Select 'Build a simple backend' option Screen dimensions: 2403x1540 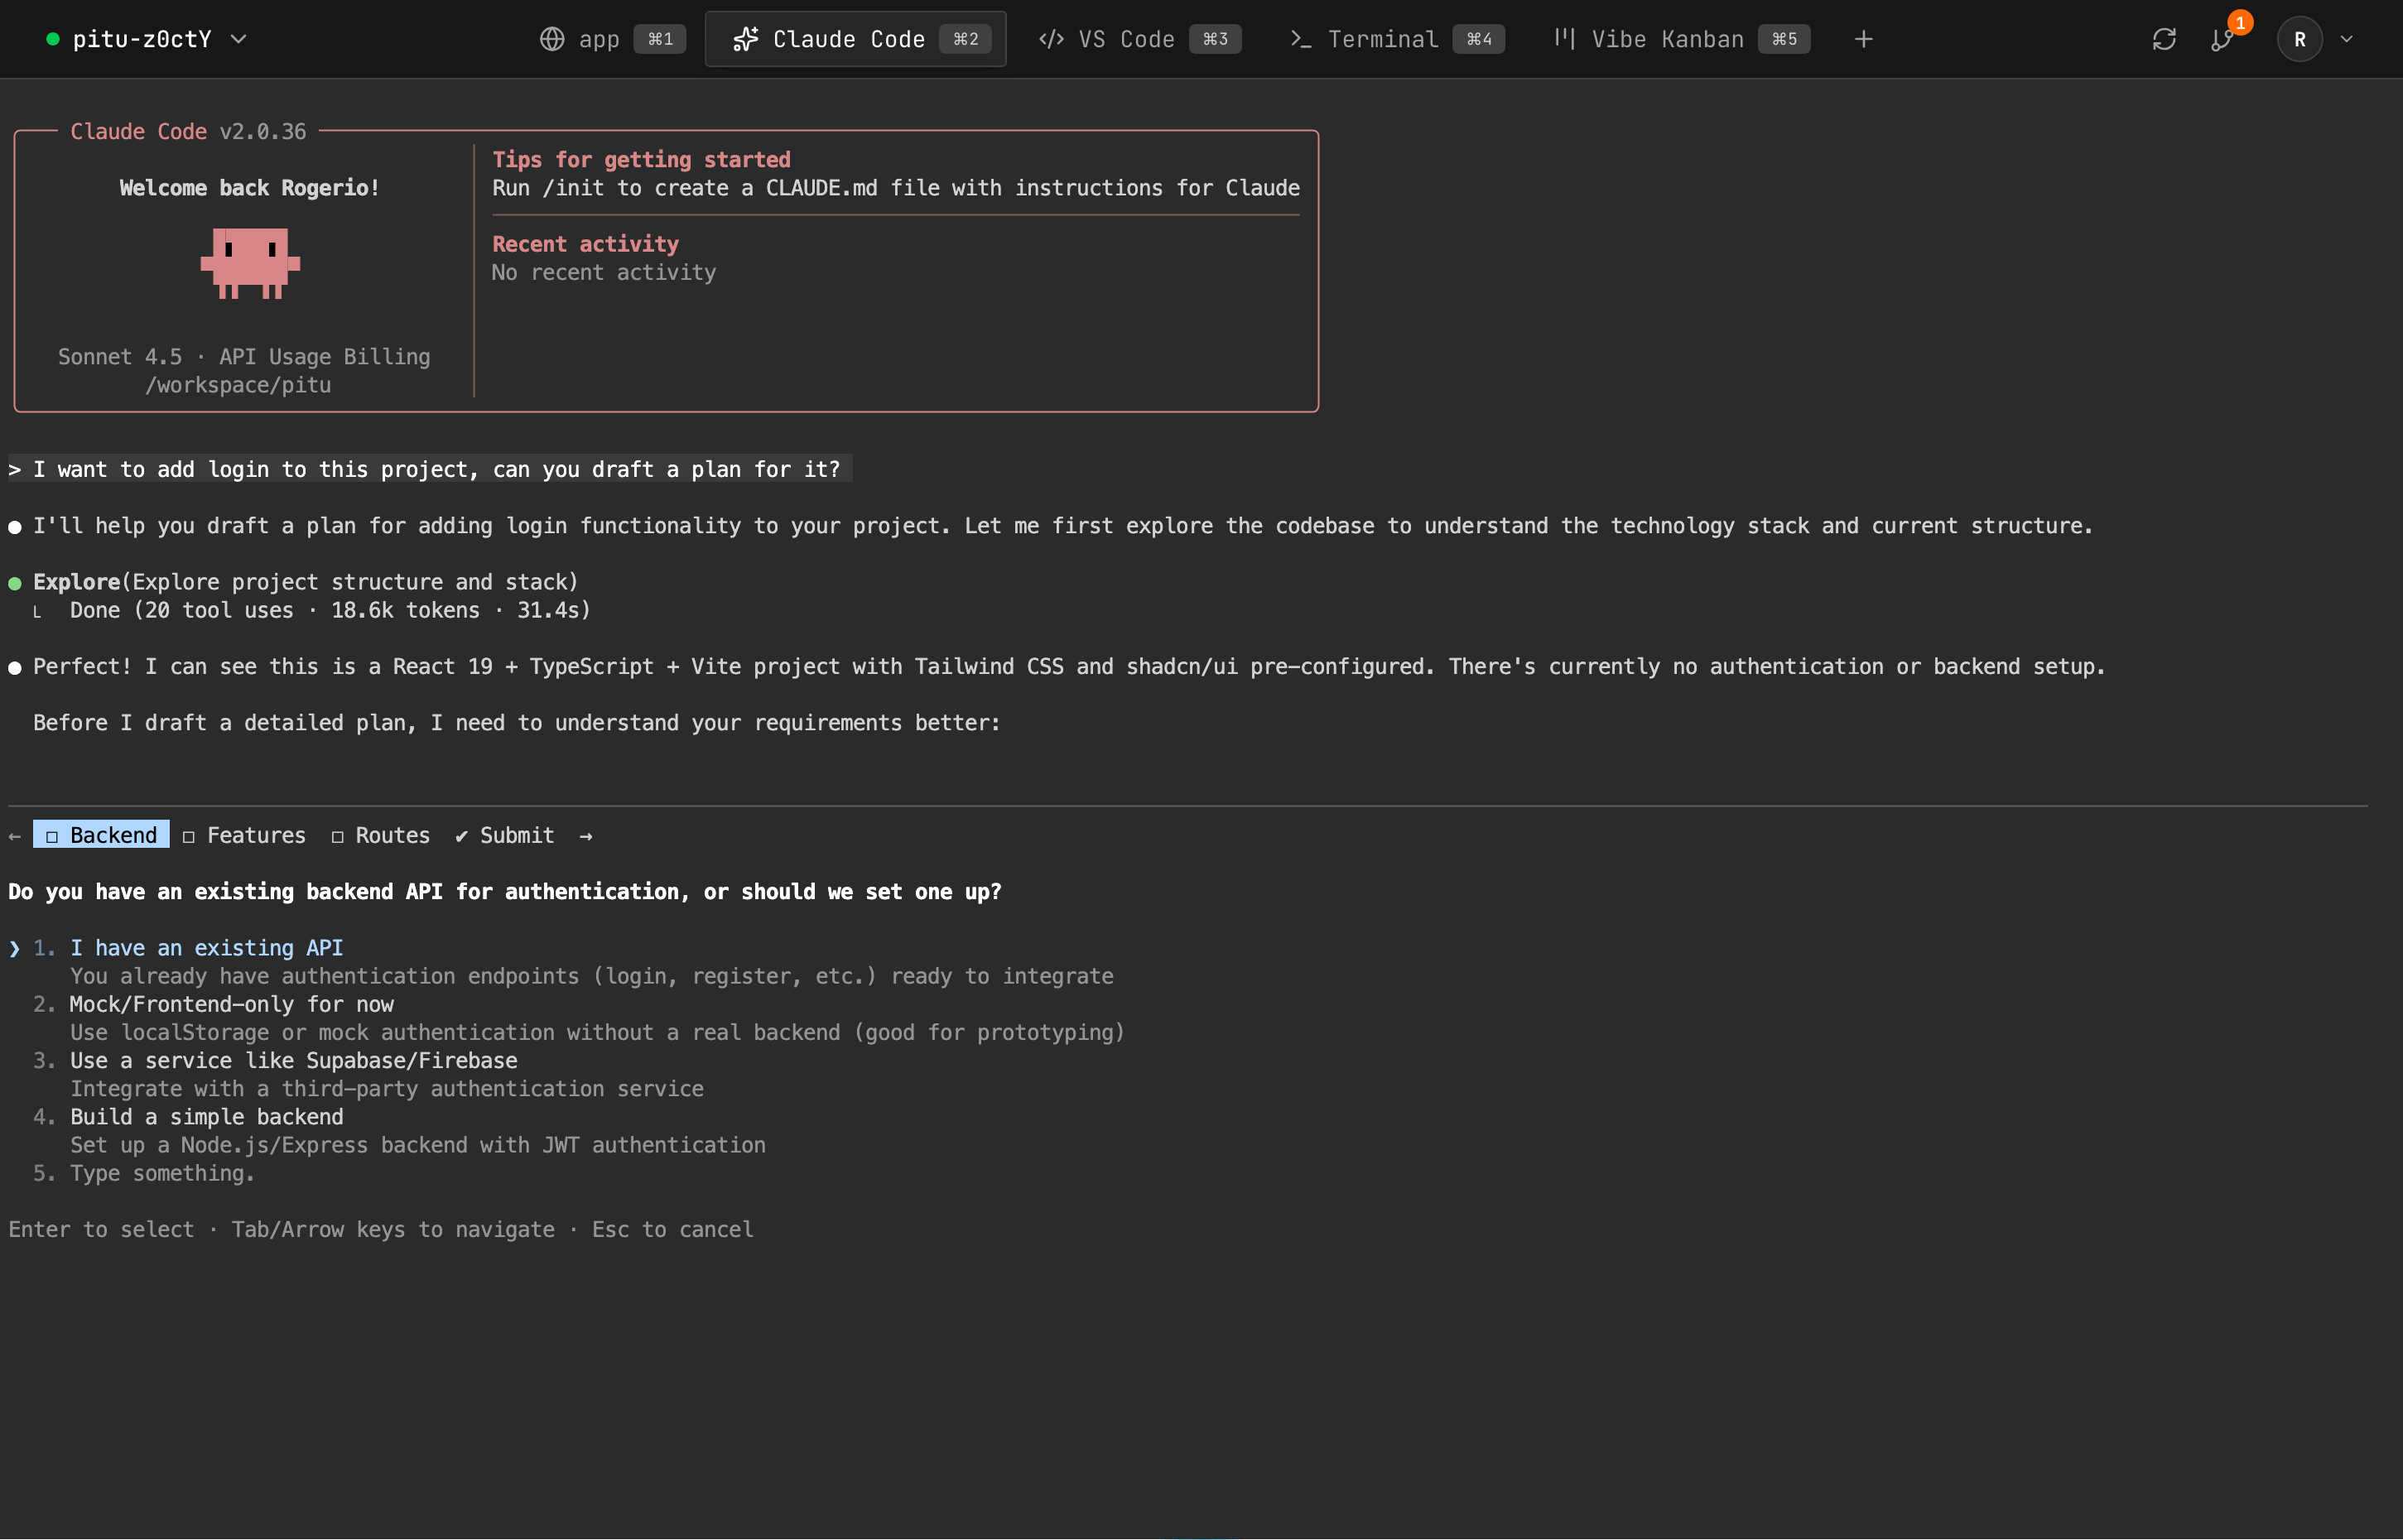tap(206, 1117)
